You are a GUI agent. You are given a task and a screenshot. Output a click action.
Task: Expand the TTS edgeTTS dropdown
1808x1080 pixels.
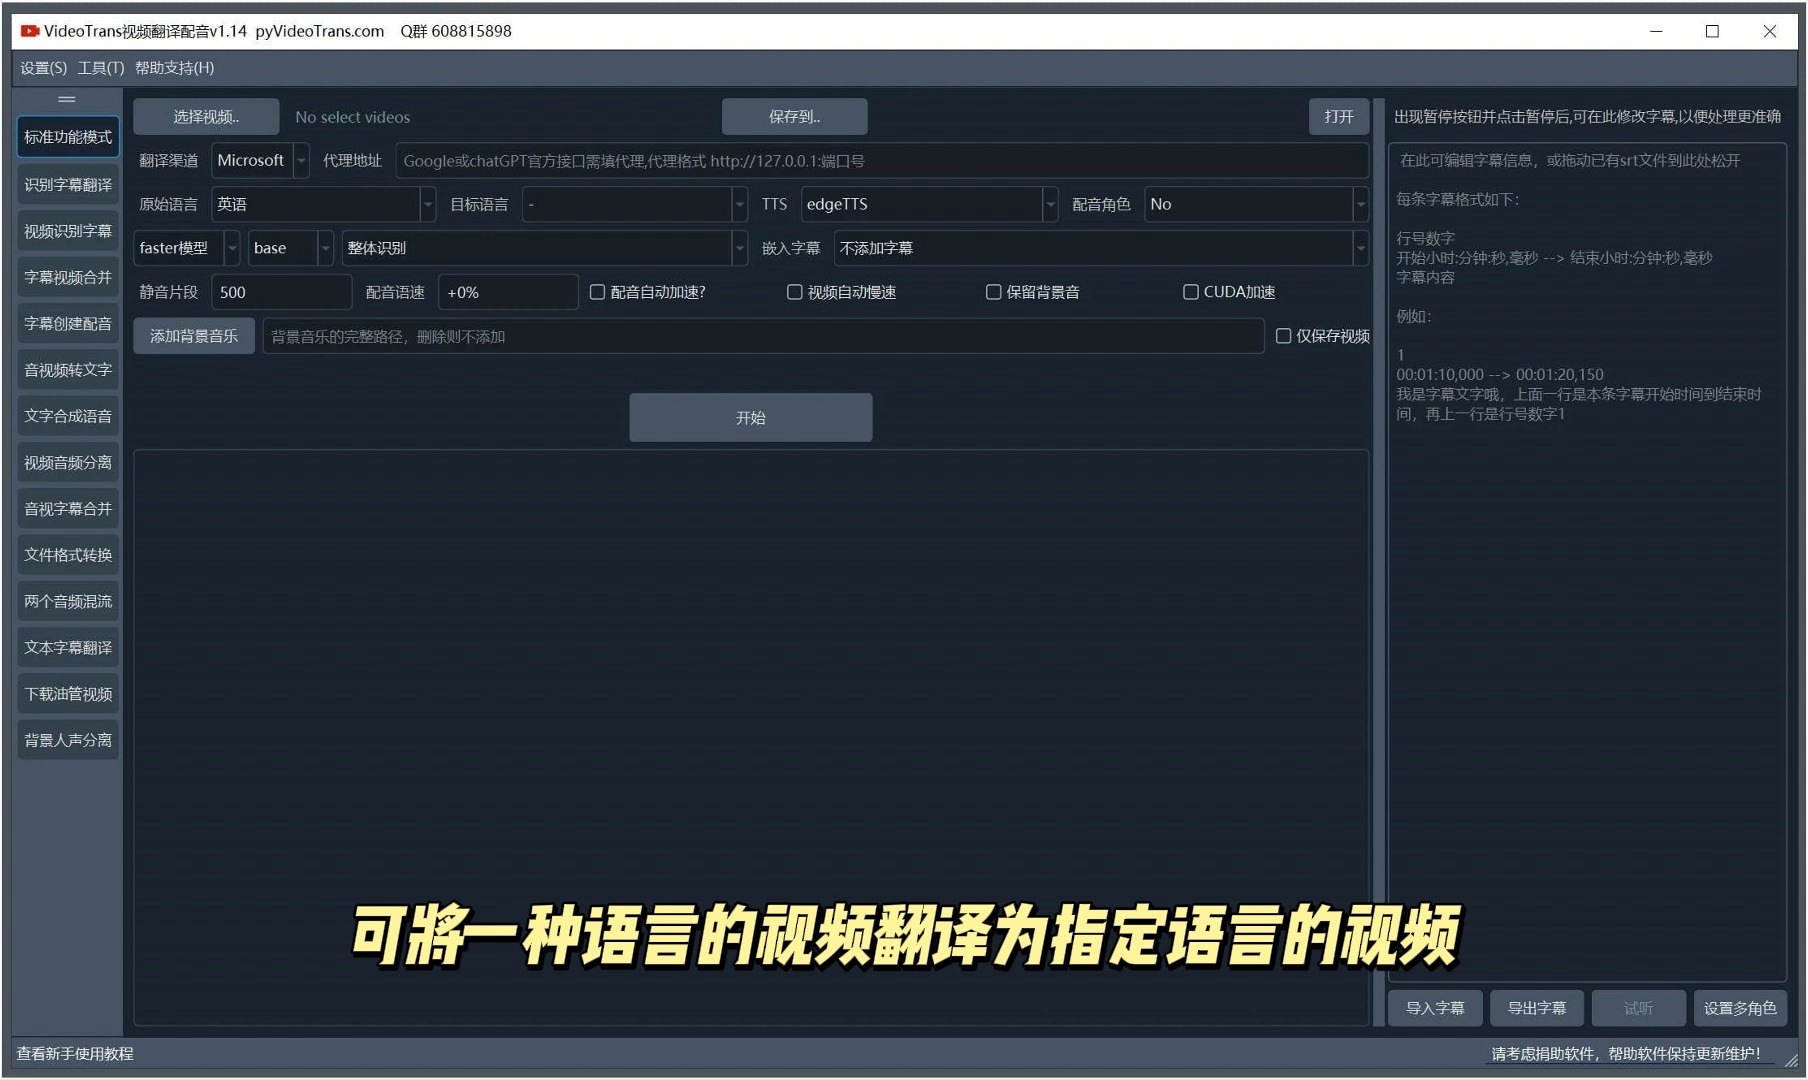click(x=929, y=205)
